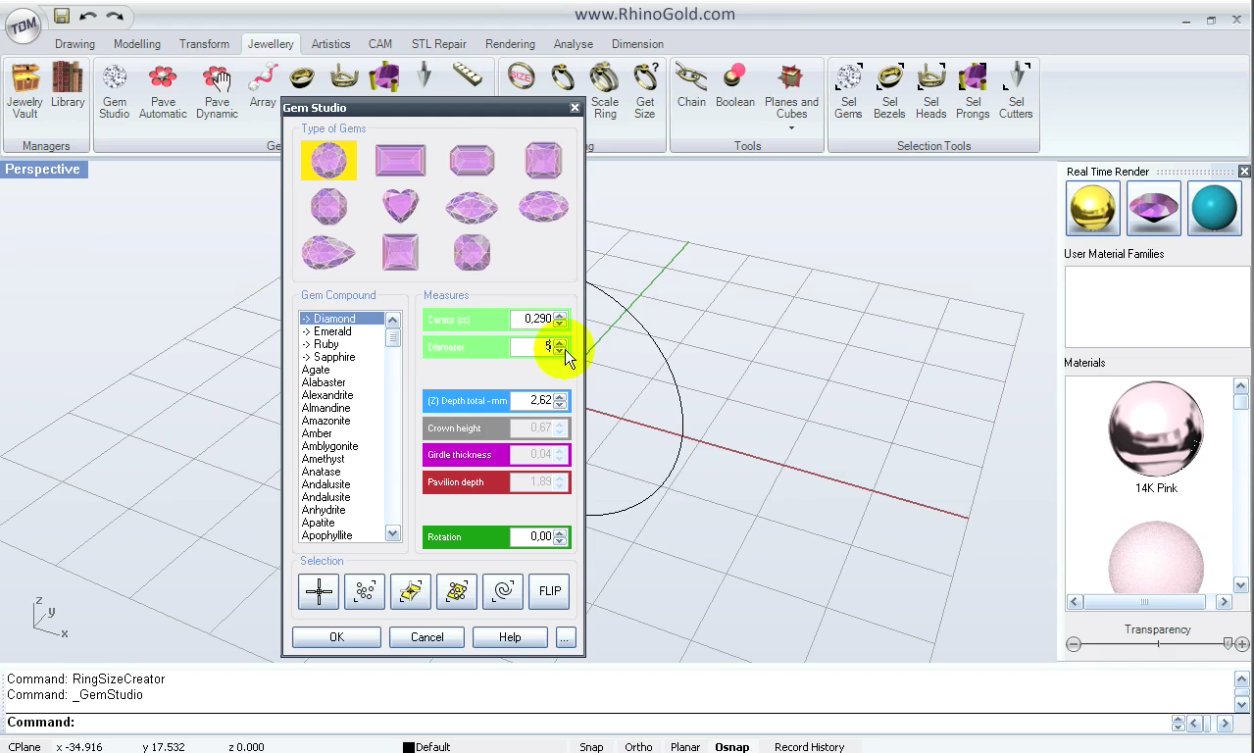
Task: Click the Save icon in title bar
Action: click(x=62, y=16)
